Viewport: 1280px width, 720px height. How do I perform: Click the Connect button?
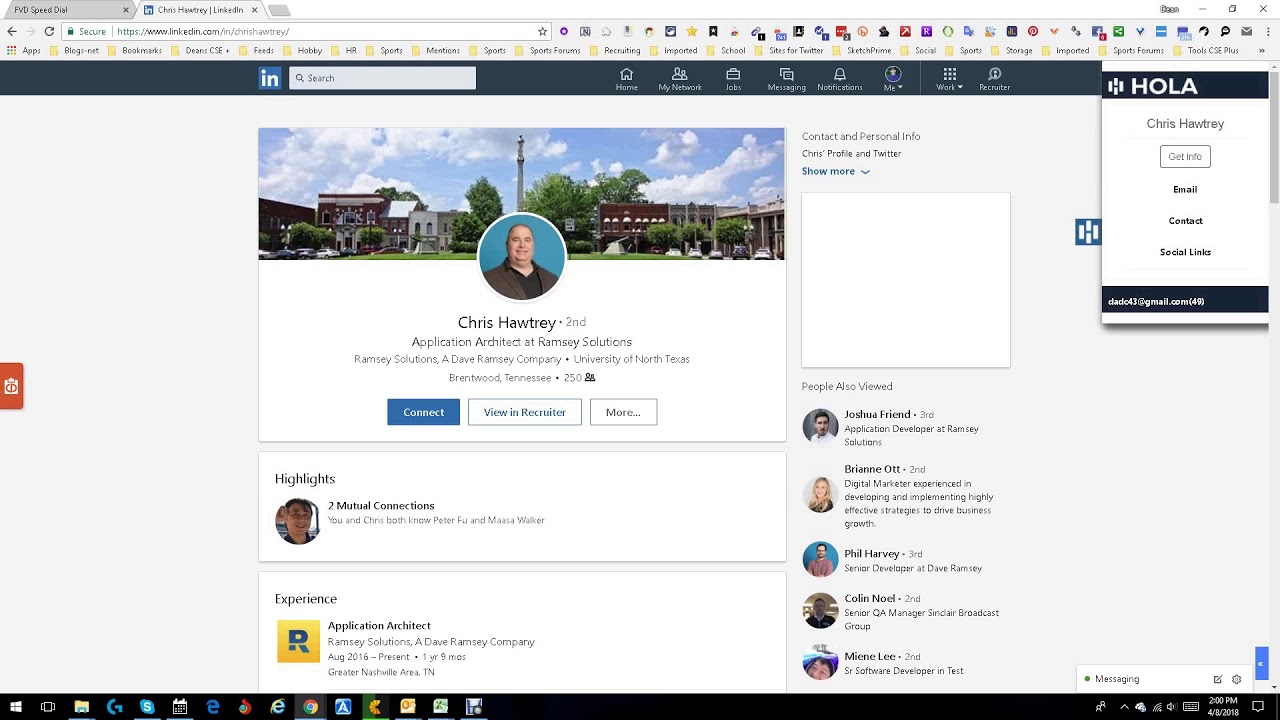coord(424,412)
